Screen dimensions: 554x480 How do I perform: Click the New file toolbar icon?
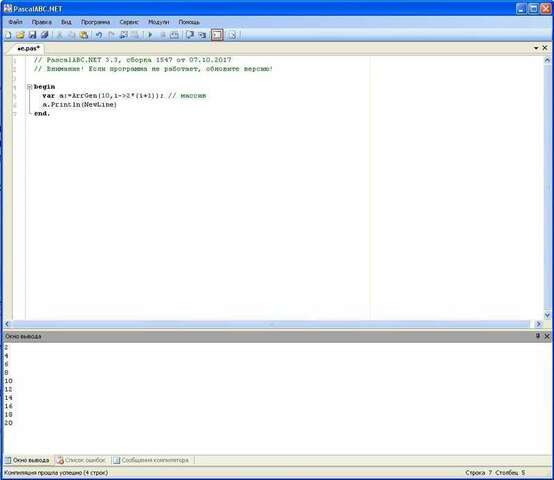[8, 35]
